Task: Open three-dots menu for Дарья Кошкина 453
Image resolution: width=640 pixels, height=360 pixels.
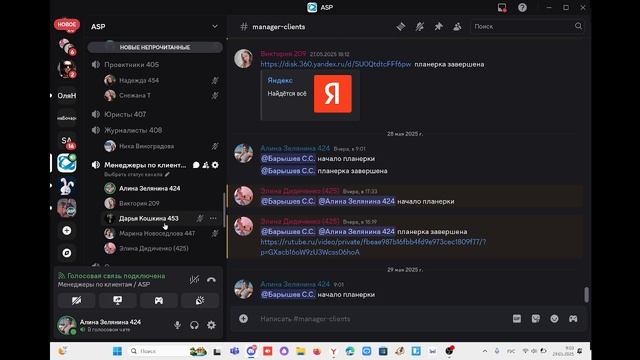Action: coord(213,218)
